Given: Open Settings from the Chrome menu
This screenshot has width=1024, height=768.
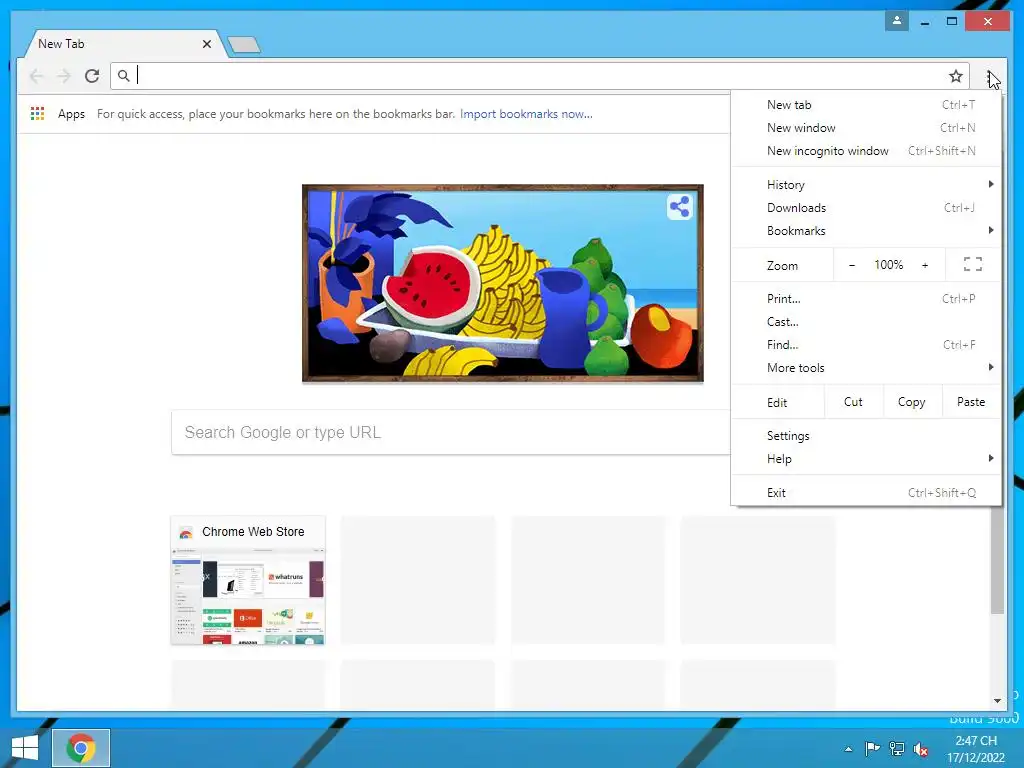Looking at the screenshot, I should (x=866, y=436).
